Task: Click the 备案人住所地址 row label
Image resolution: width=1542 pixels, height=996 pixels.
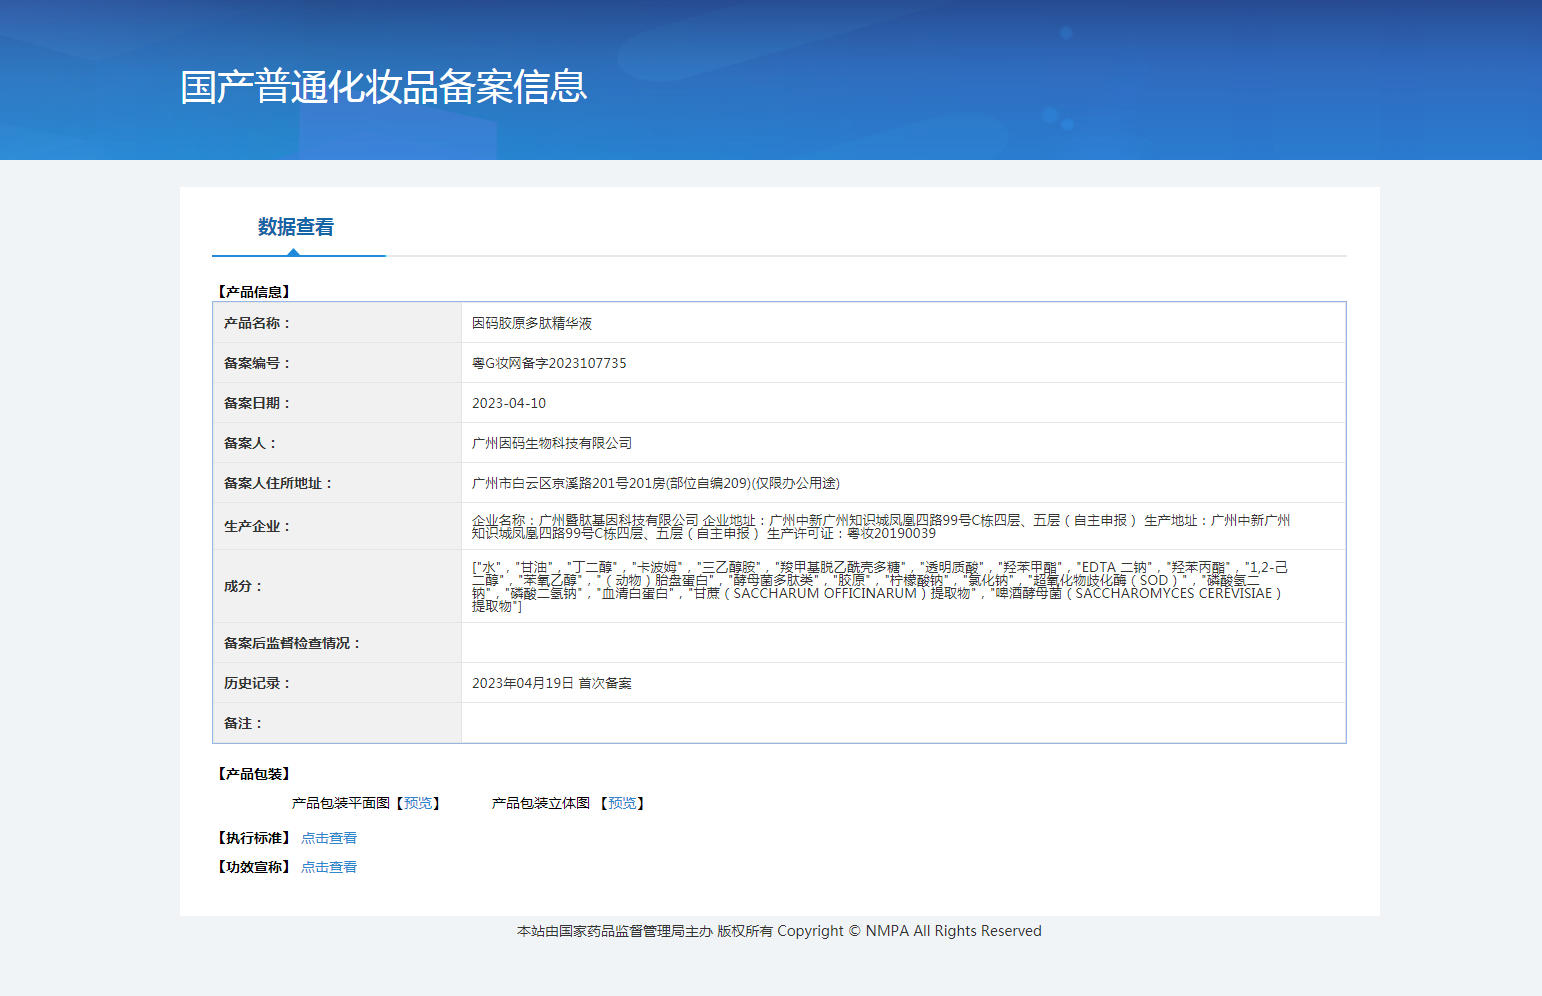Action: click(278, 483)
